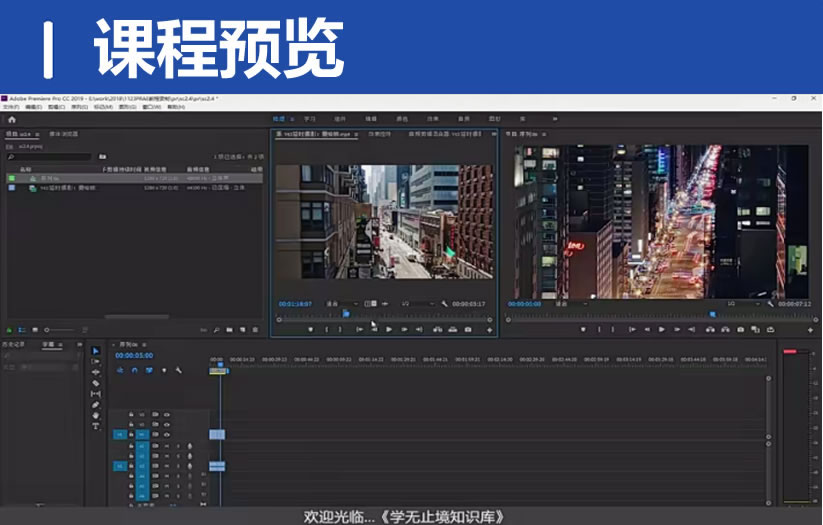Select the Ripple Edit tool
This screenshot has width=823, height=525.
tap(96, 372)
